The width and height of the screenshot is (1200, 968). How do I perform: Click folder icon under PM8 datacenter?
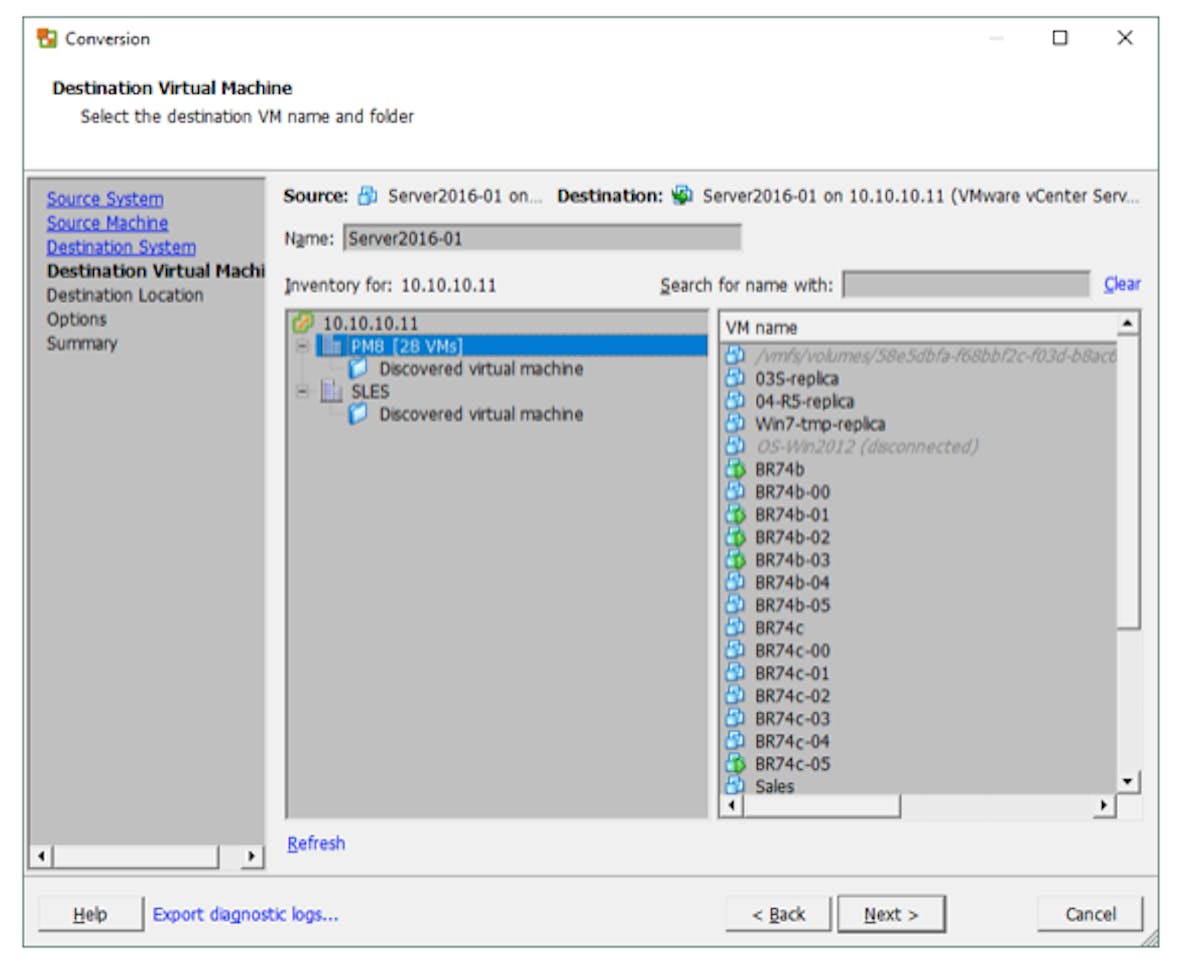click(x=358, y=369)
